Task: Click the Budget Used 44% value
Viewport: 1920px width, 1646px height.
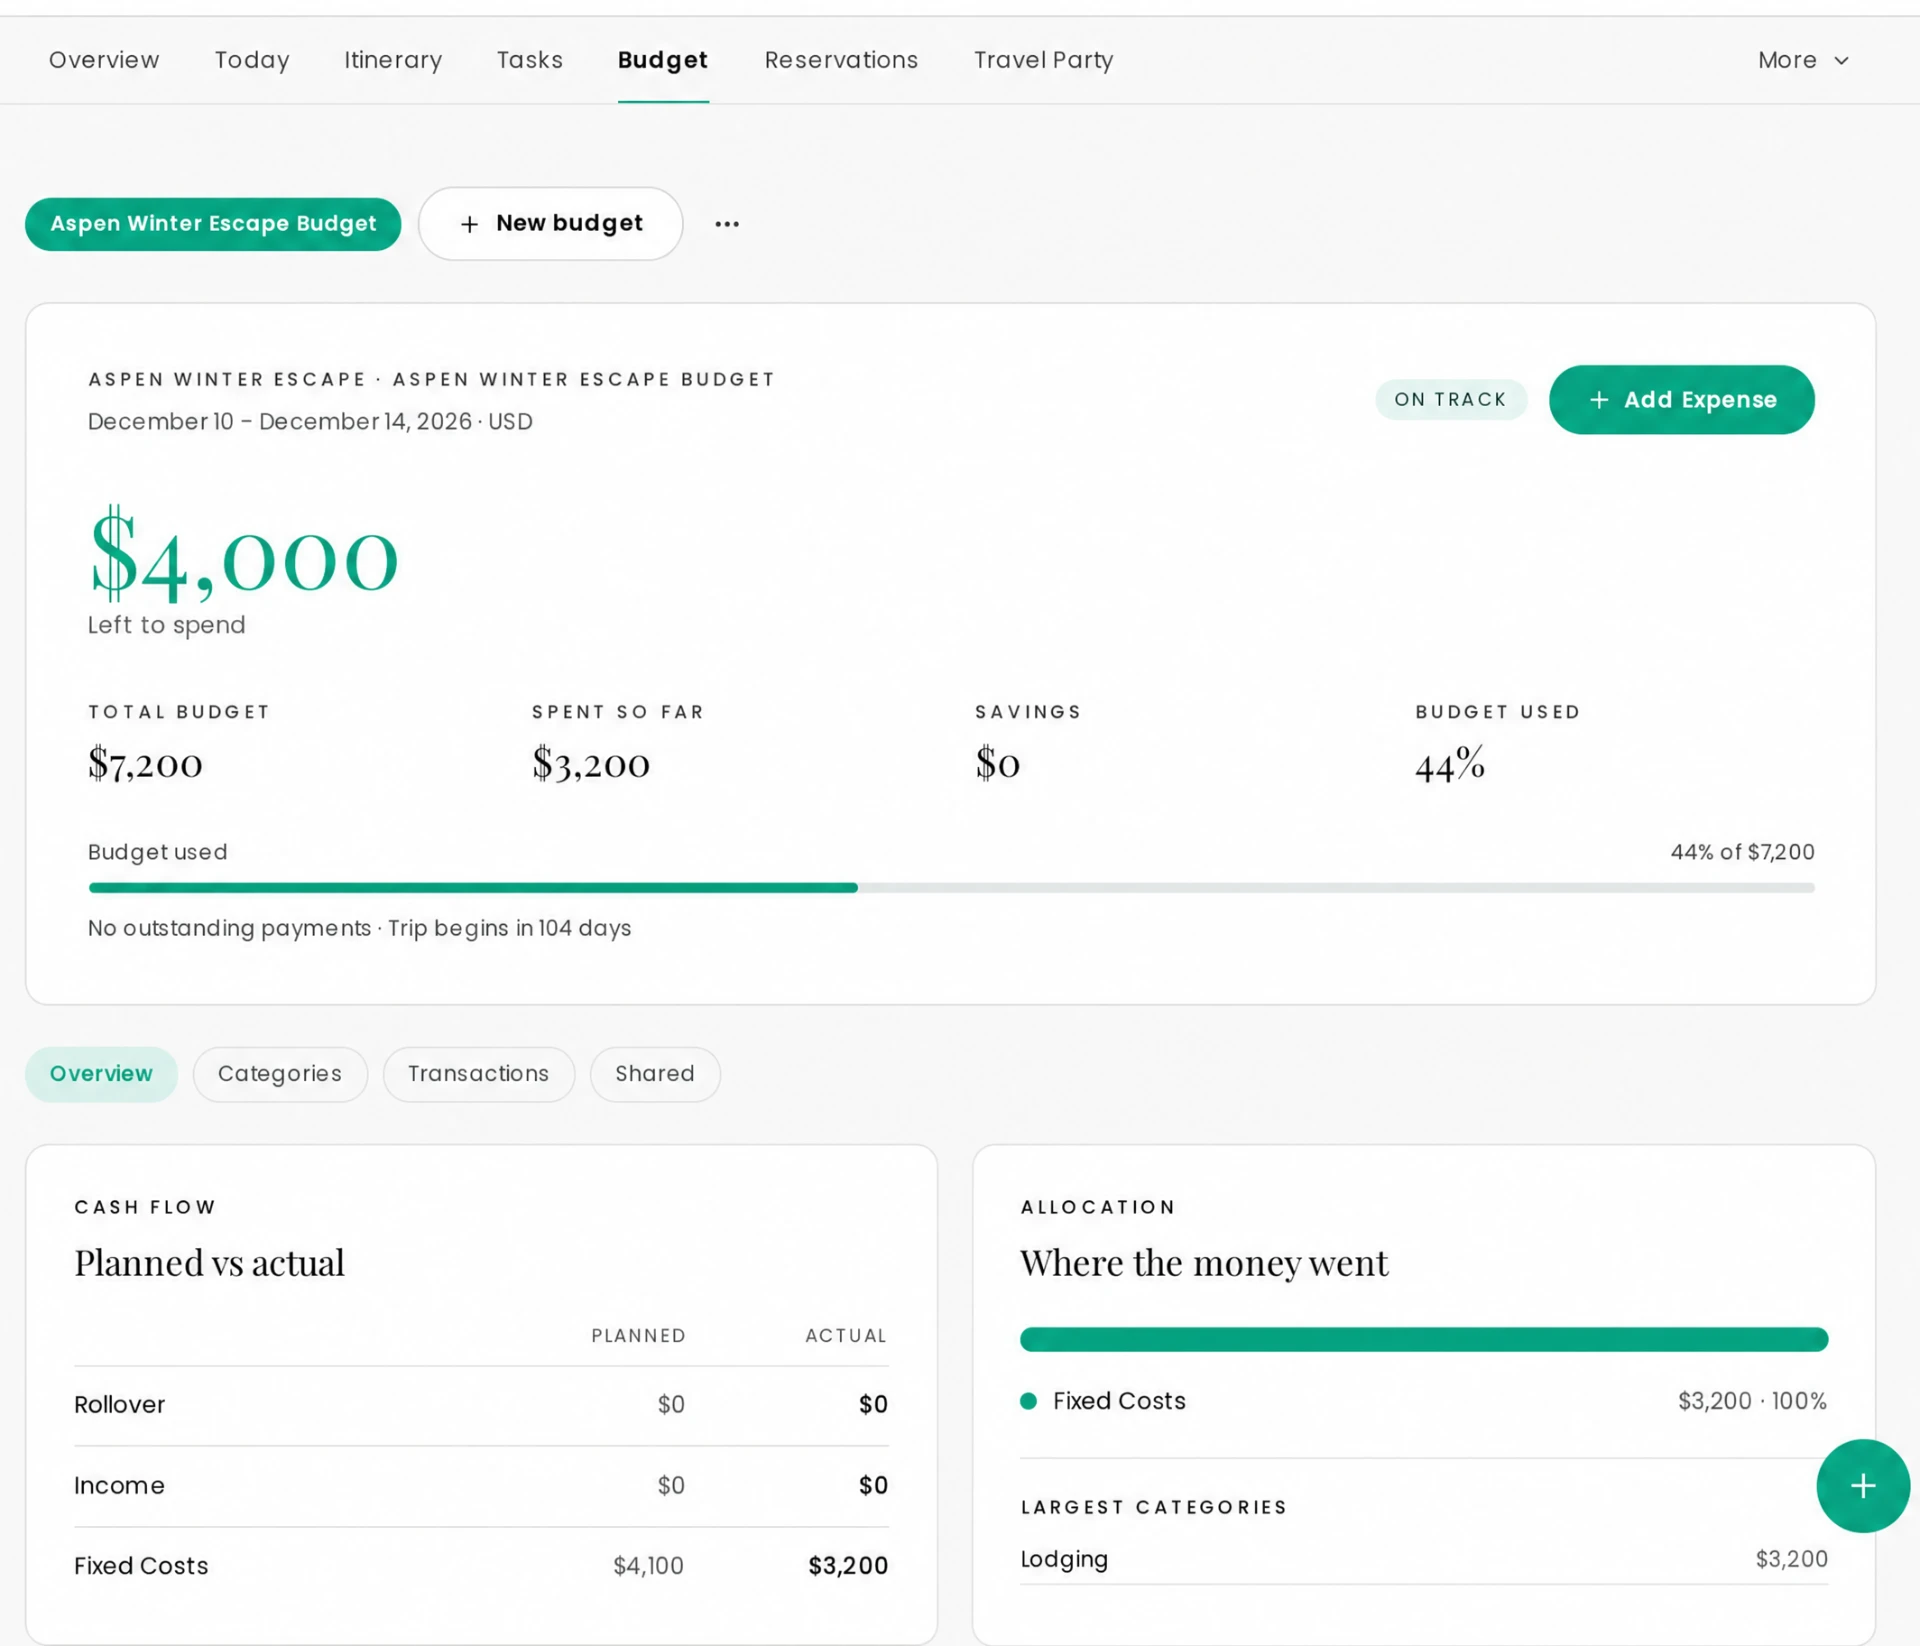Action: click(1450, 764)
